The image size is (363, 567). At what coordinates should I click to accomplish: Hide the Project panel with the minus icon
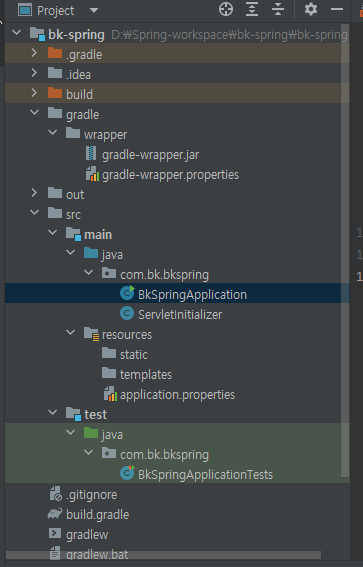click(337, 9)
